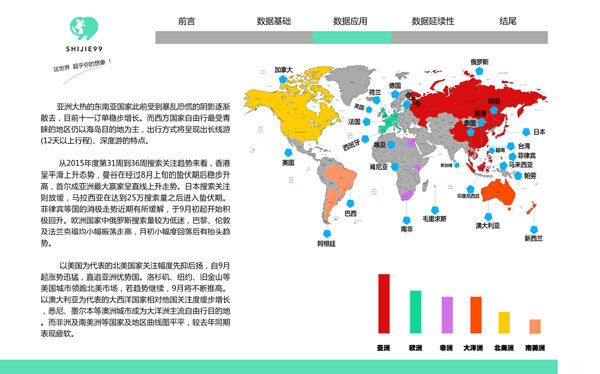This screenshot has height=374, width=600.
Task: Click the blue marker above 美国 label
Action: pyautogui.click(x=288, y=153)
